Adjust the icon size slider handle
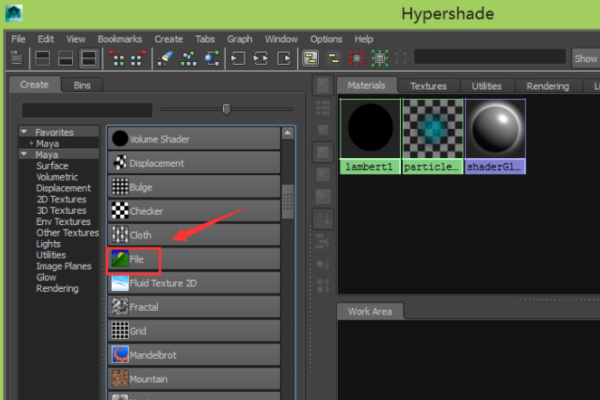 point(227,109)
